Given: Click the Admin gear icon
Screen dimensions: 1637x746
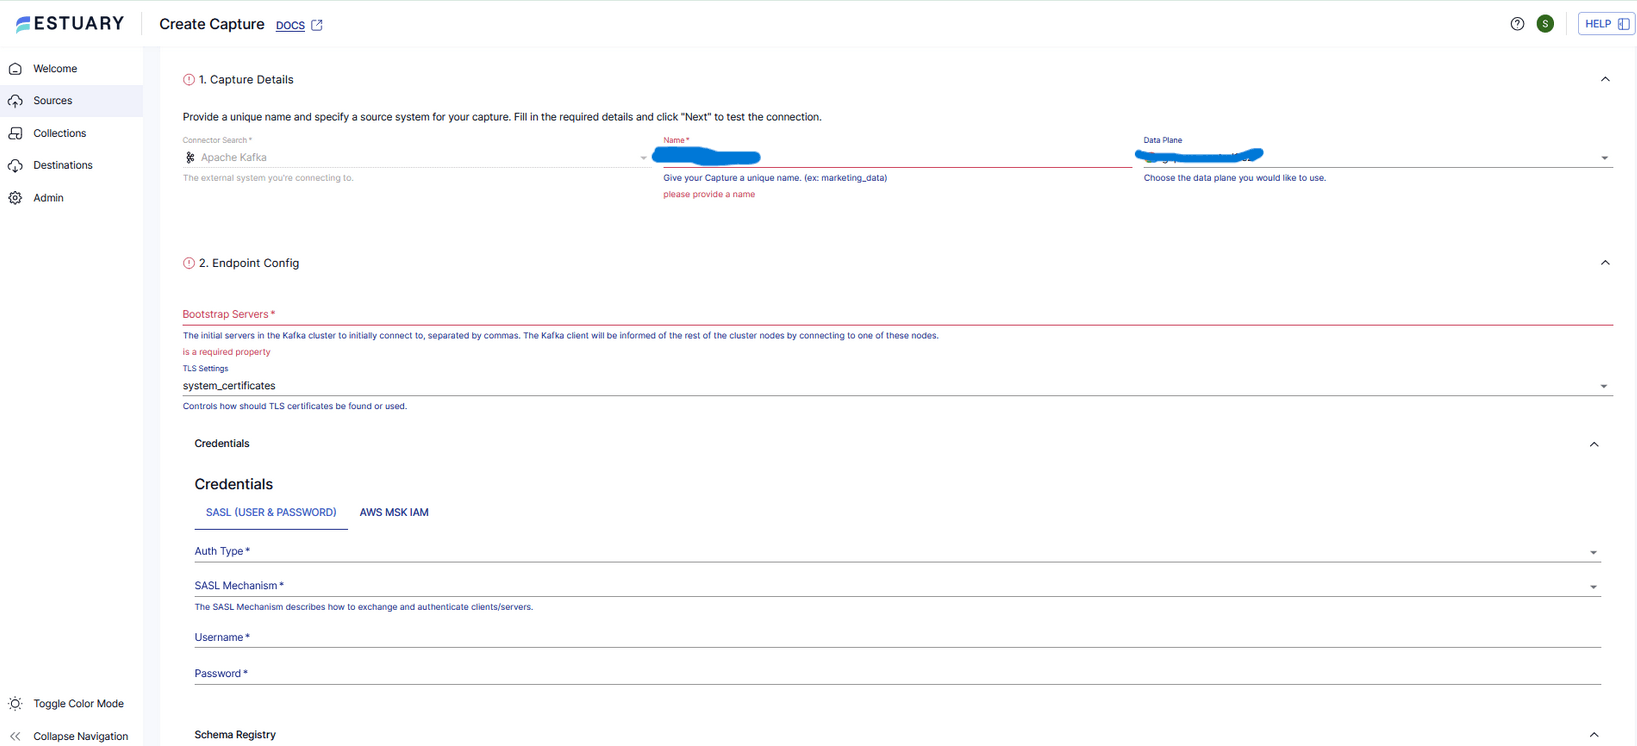Looking at the screenshot, I should [16, 198].
